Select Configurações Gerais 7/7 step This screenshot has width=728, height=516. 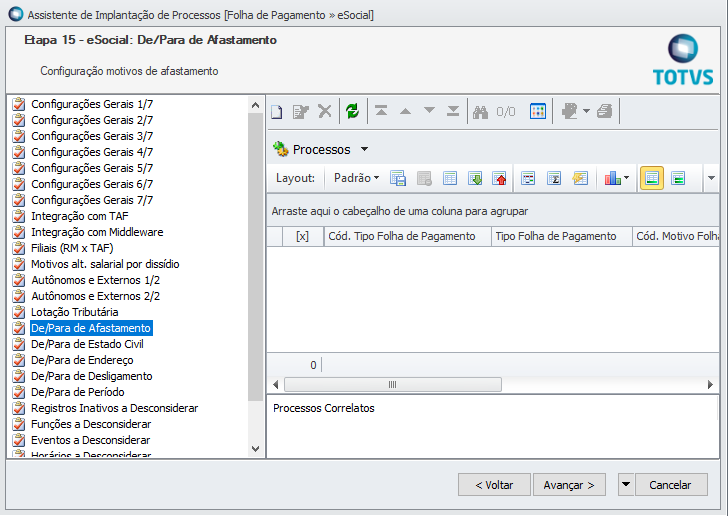(92, 200)
